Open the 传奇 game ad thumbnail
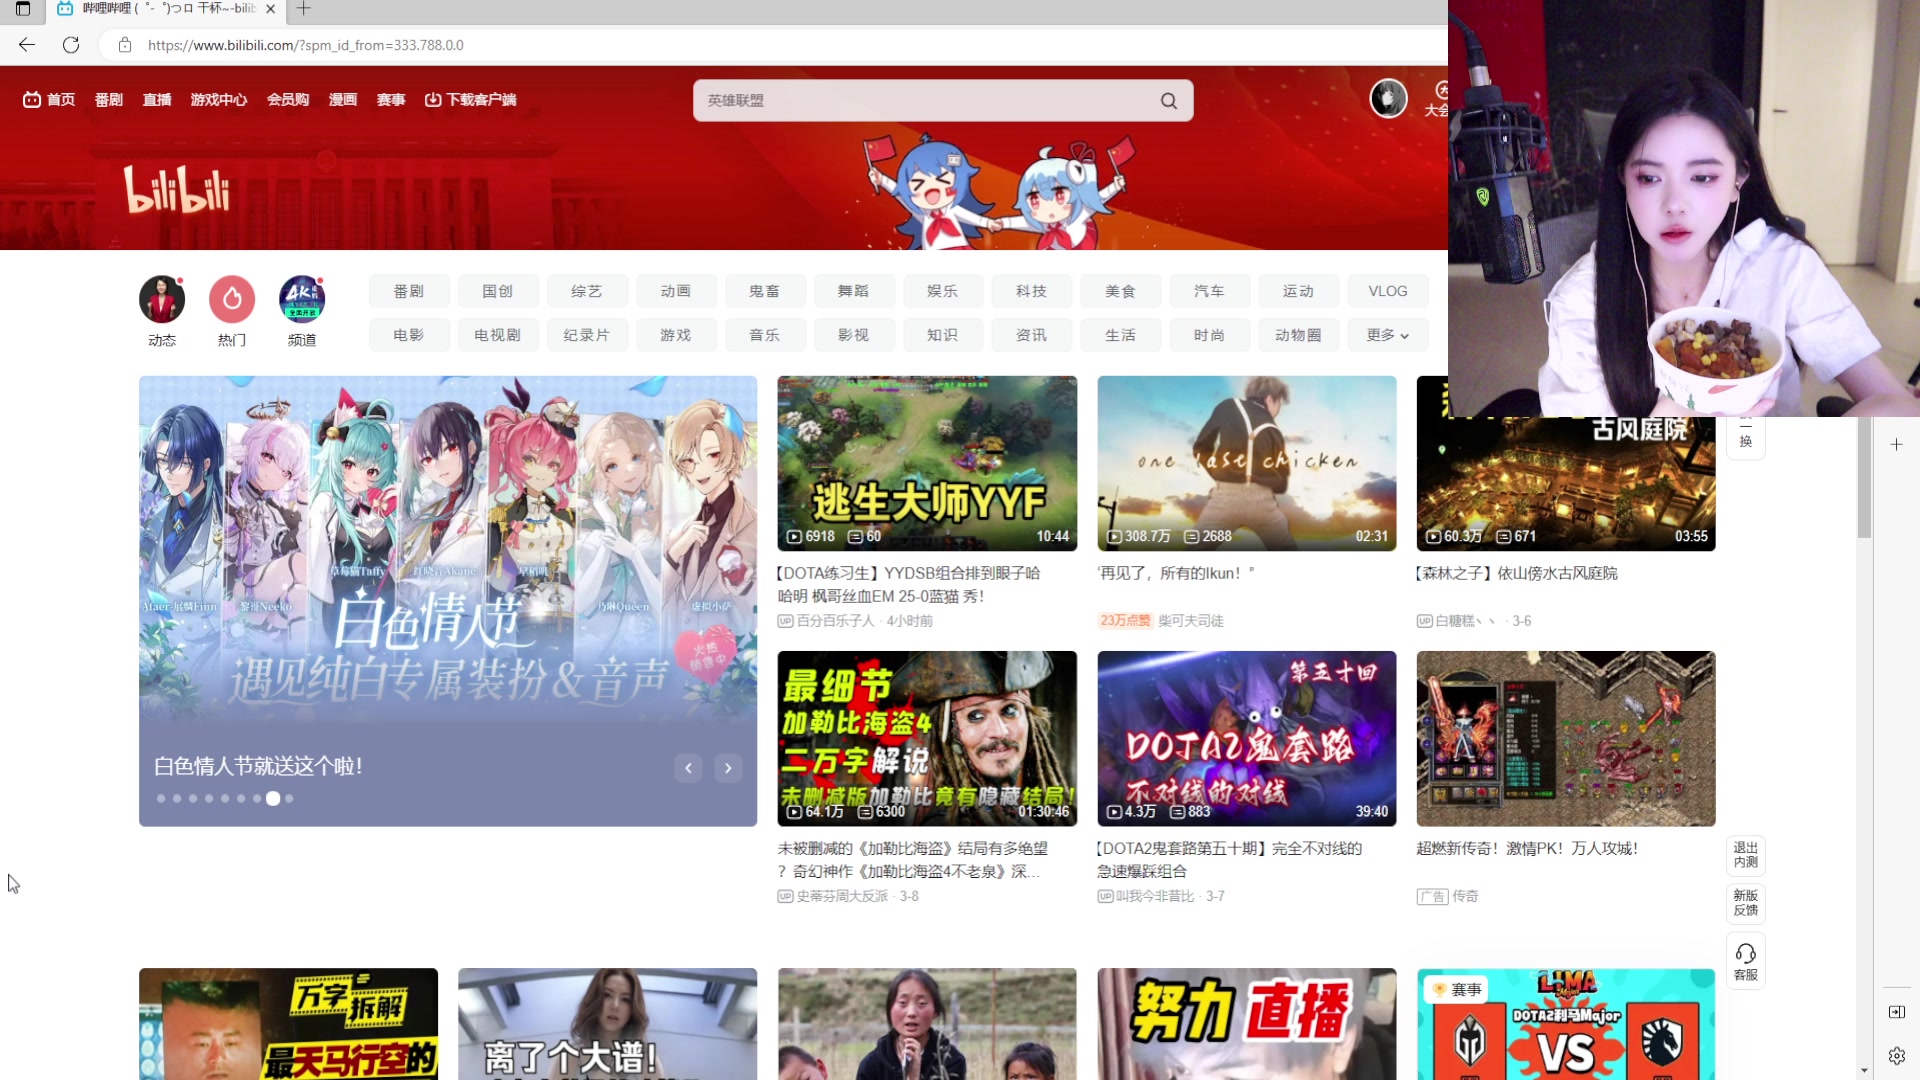This screenshot has height=1080, width=1920. 1566,738
